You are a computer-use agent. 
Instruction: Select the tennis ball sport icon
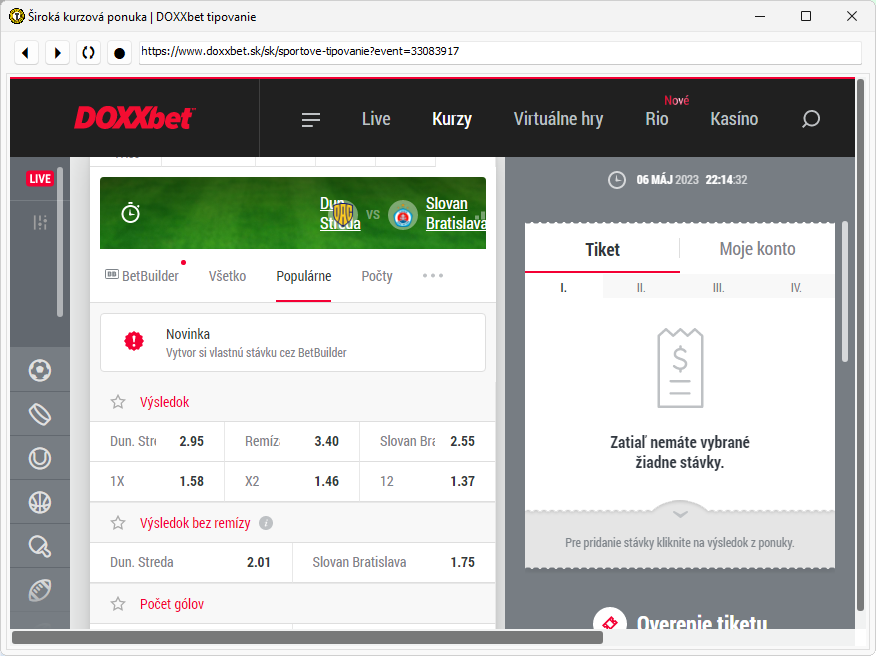(40, 459)
